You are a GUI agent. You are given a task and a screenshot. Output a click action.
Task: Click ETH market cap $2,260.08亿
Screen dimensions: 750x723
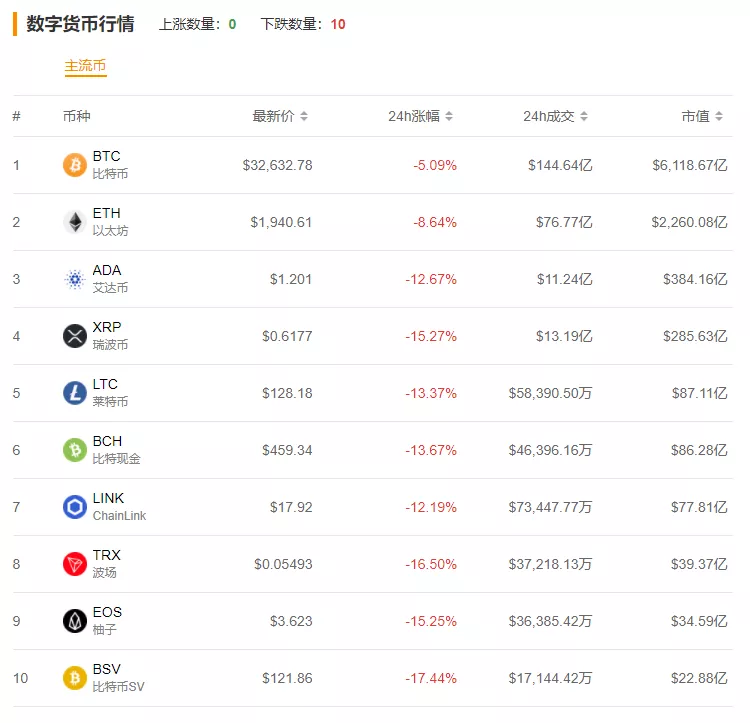click(x=689, y=222)
